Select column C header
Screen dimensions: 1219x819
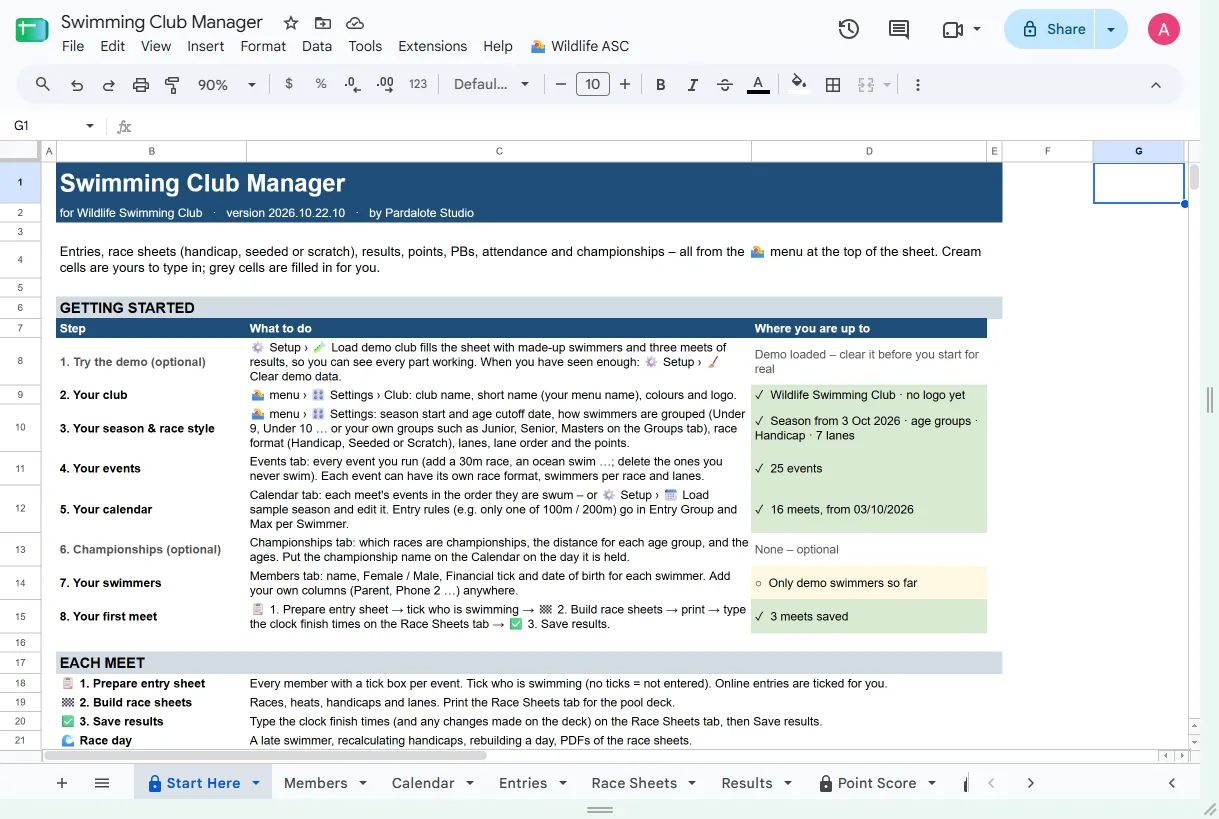(x=499, y=151)
